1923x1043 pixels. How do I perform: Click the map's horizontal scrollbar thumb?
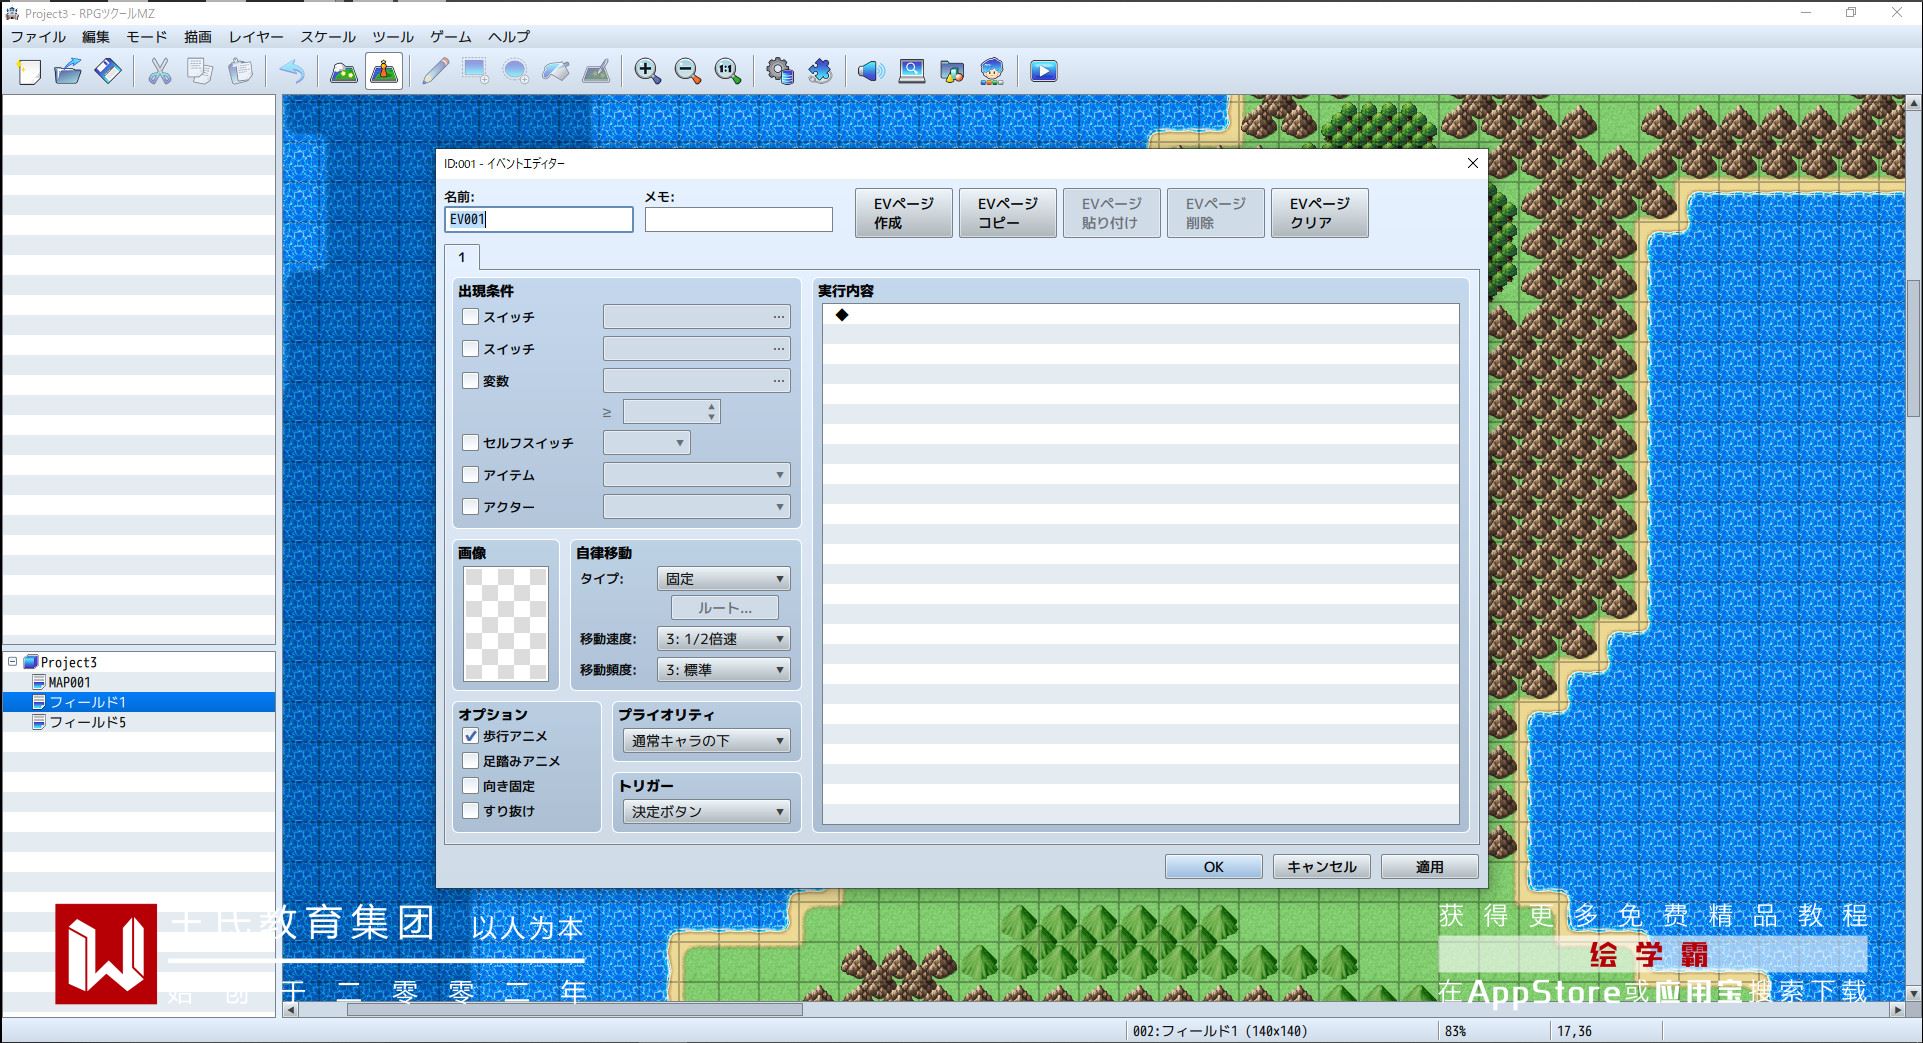pos(575,1010)
